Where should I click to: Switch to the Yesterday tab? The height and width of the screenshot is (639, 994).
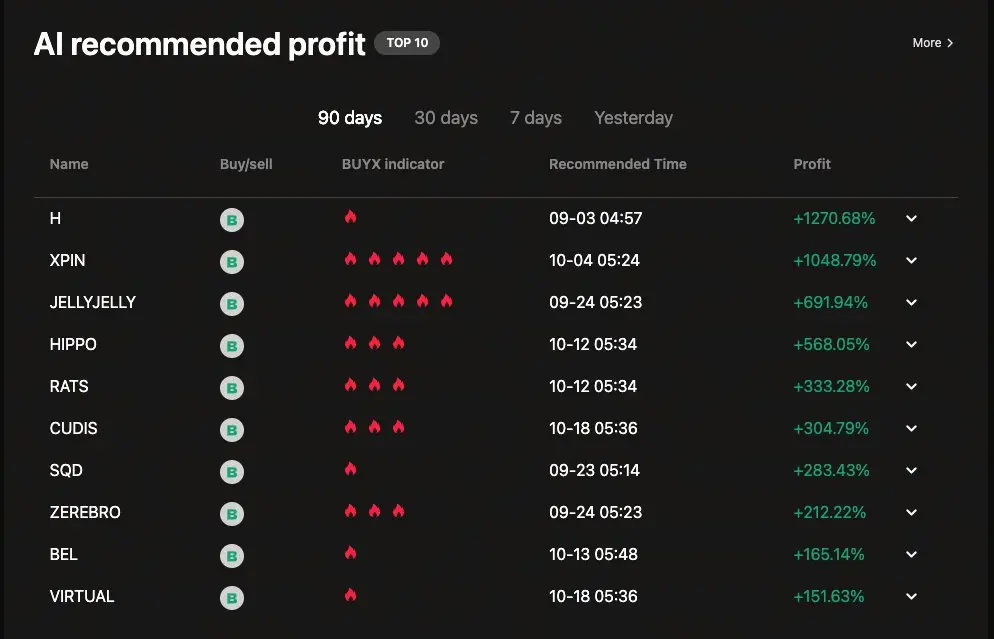(x=633, y=118)
